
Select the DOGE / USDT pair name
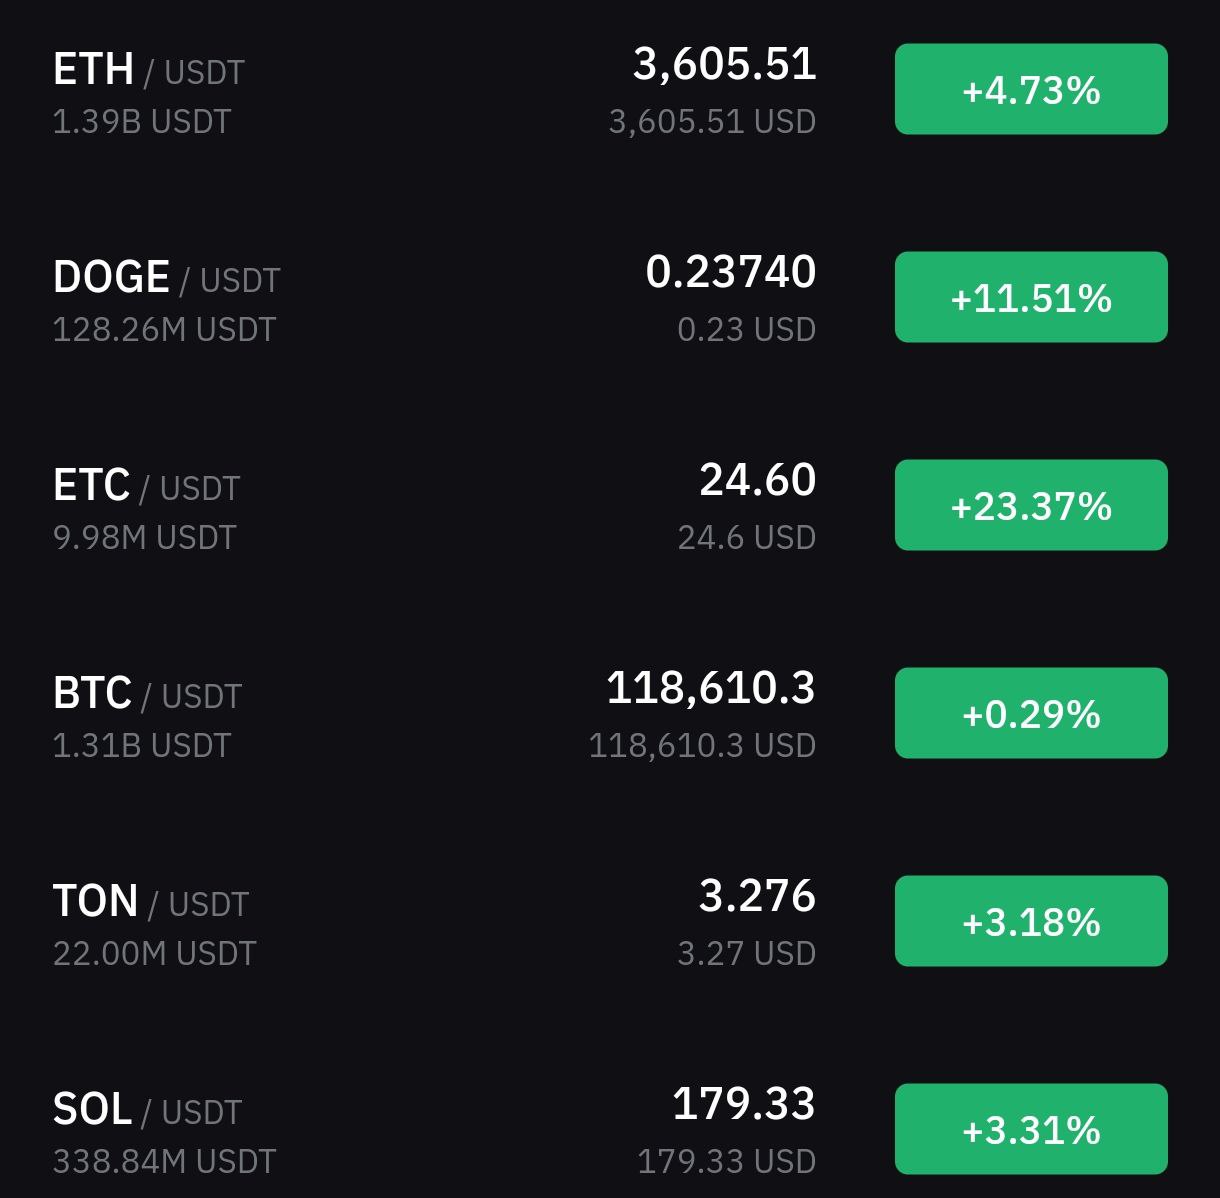click(166, 278)
